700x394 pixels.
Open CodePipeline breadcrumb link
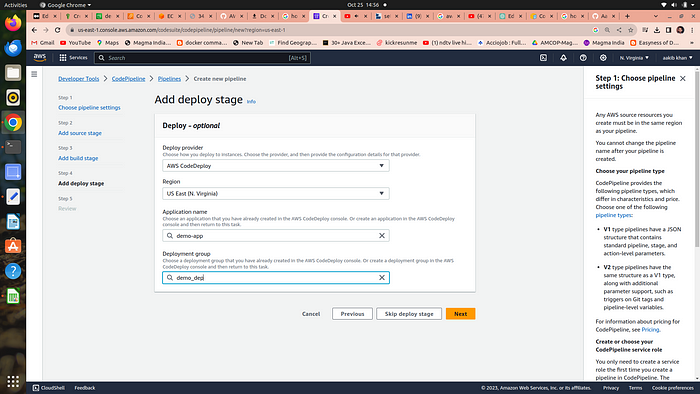coord(129,79)
